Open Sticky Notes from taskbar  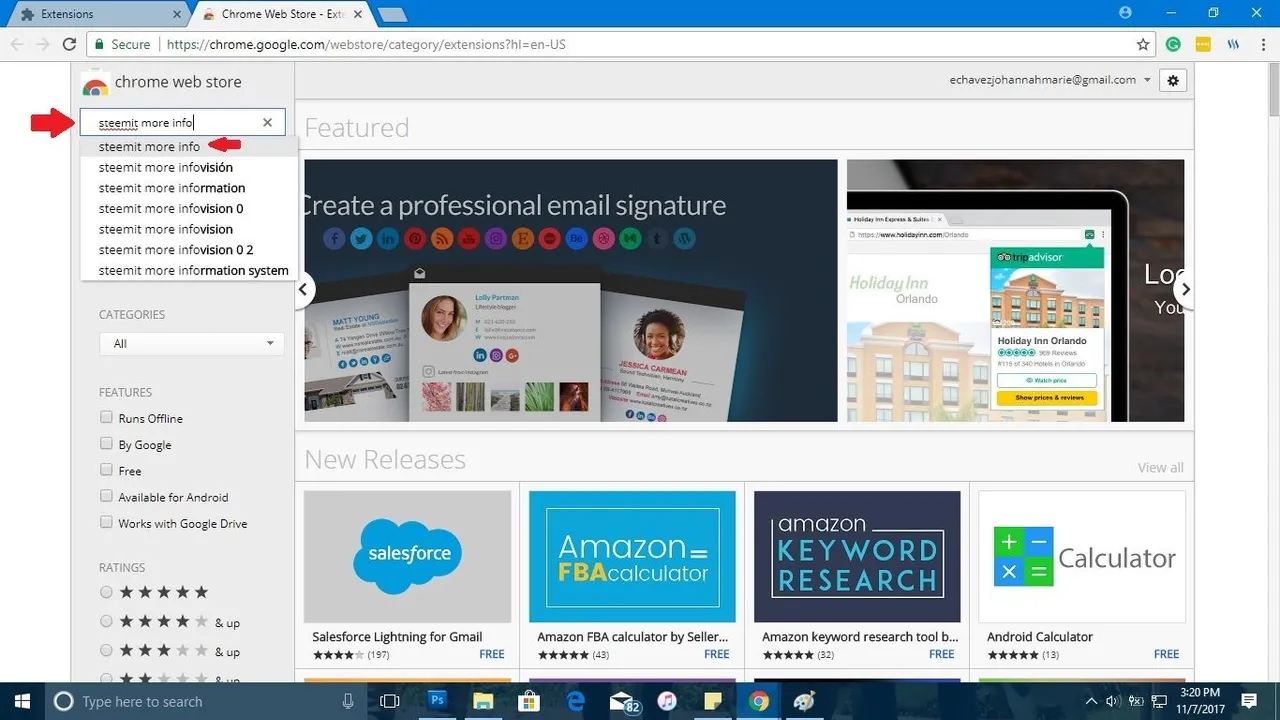(x=713, y=701)
